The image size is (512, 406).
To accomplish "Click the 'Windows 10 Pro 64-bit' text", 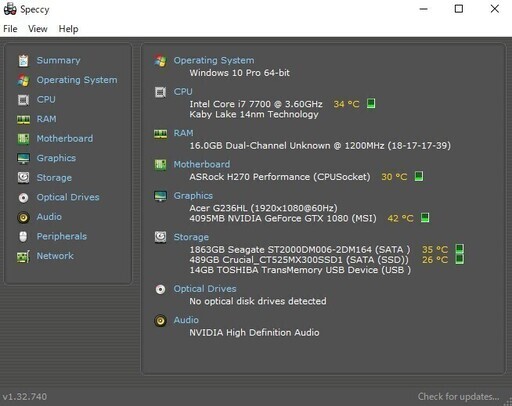I will coord(239,73).
